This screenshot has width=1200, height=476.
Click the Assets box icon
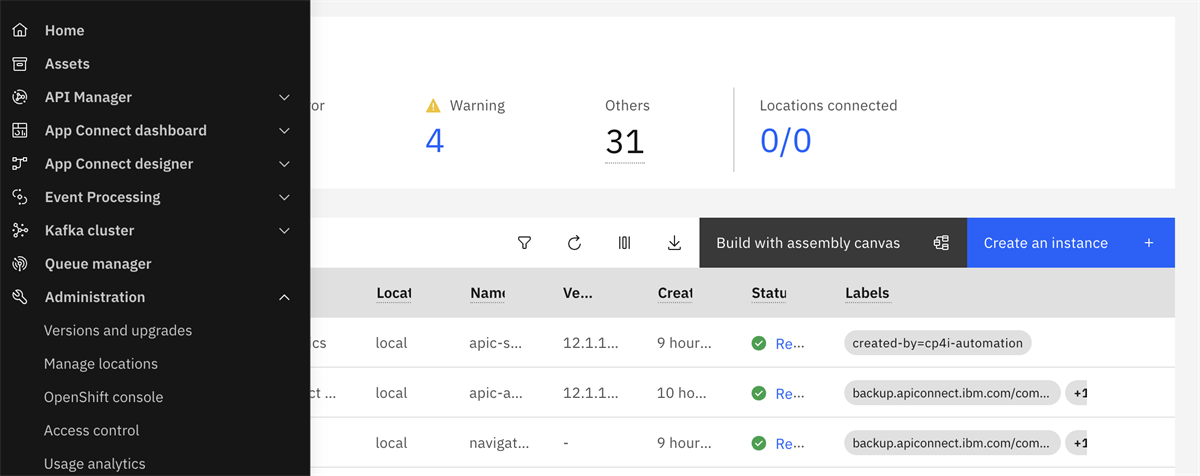(x=19, y=64)
